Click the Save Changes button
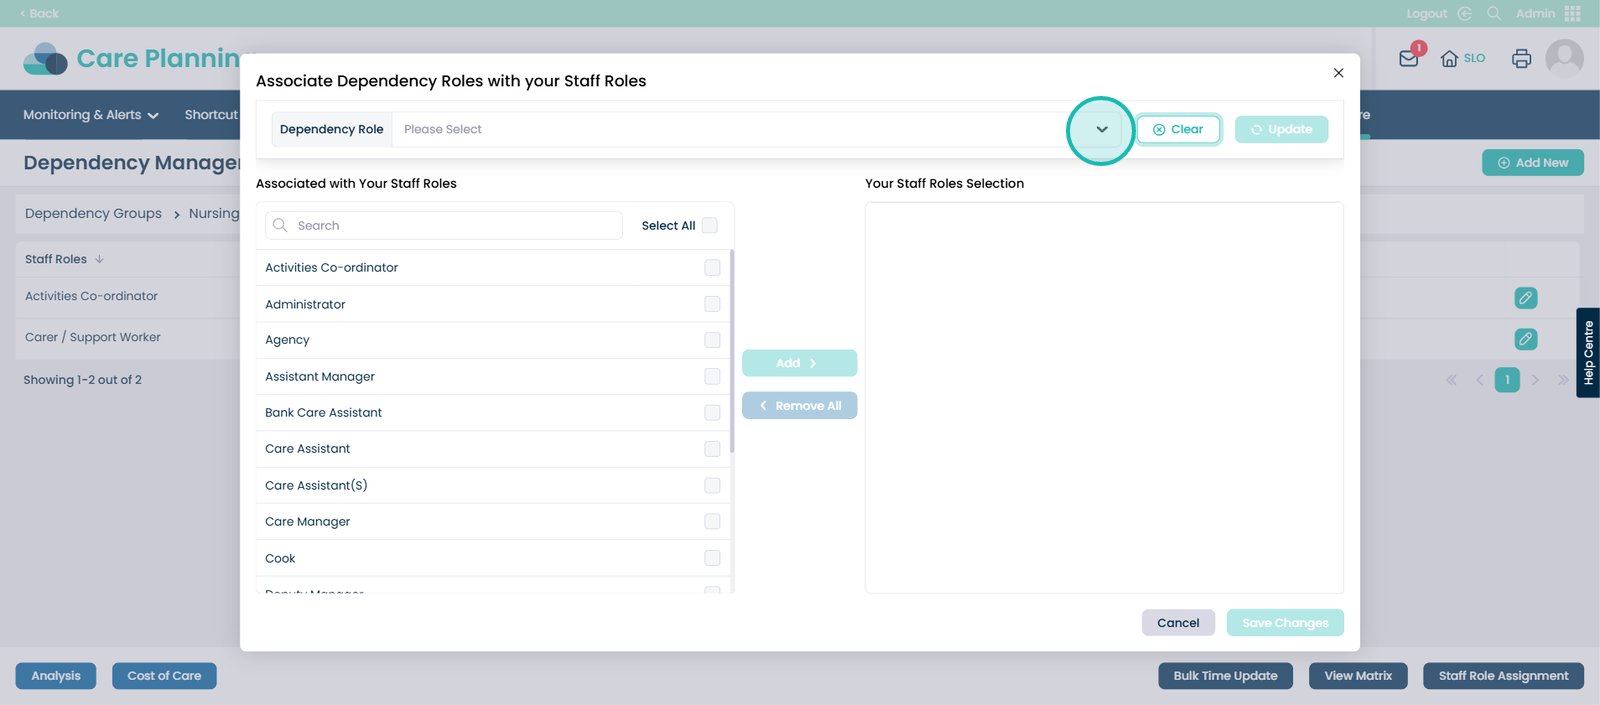Image resolution: width=1600 pixels, height=705 pixels. tap(1285, 622)
